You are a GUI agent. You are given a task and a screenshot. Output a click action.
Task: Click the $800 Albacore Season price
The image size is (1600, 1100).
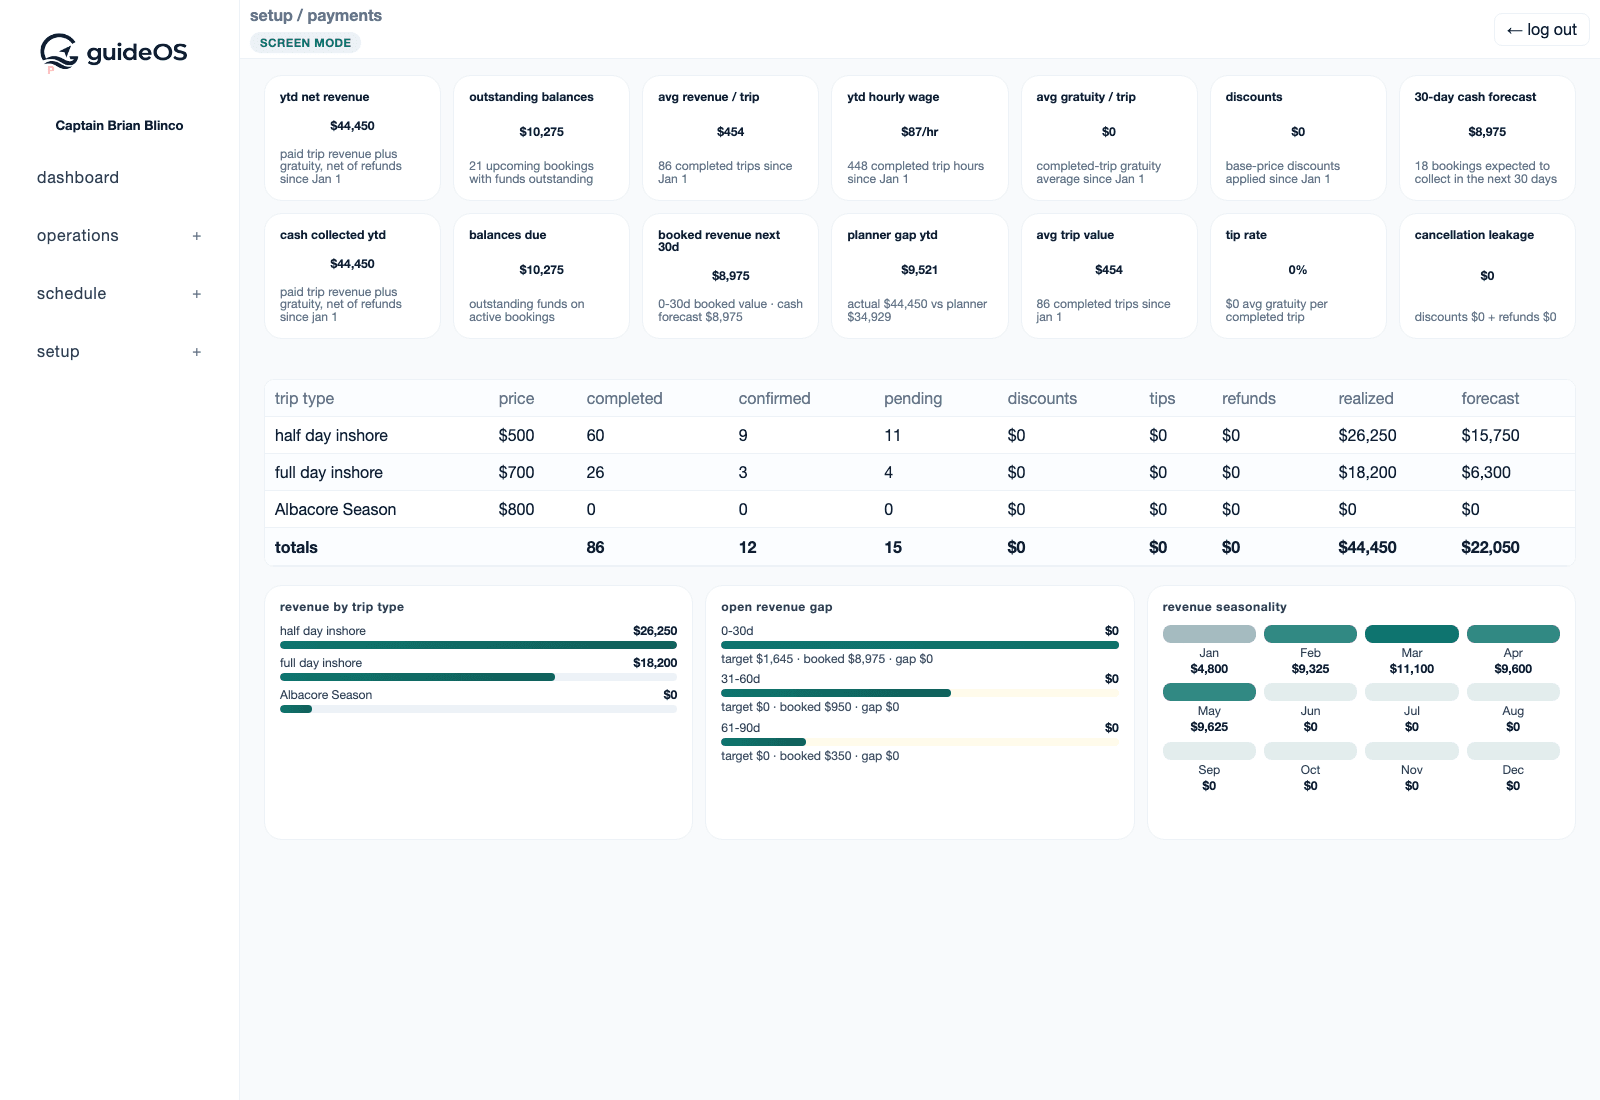coord(516,509)
